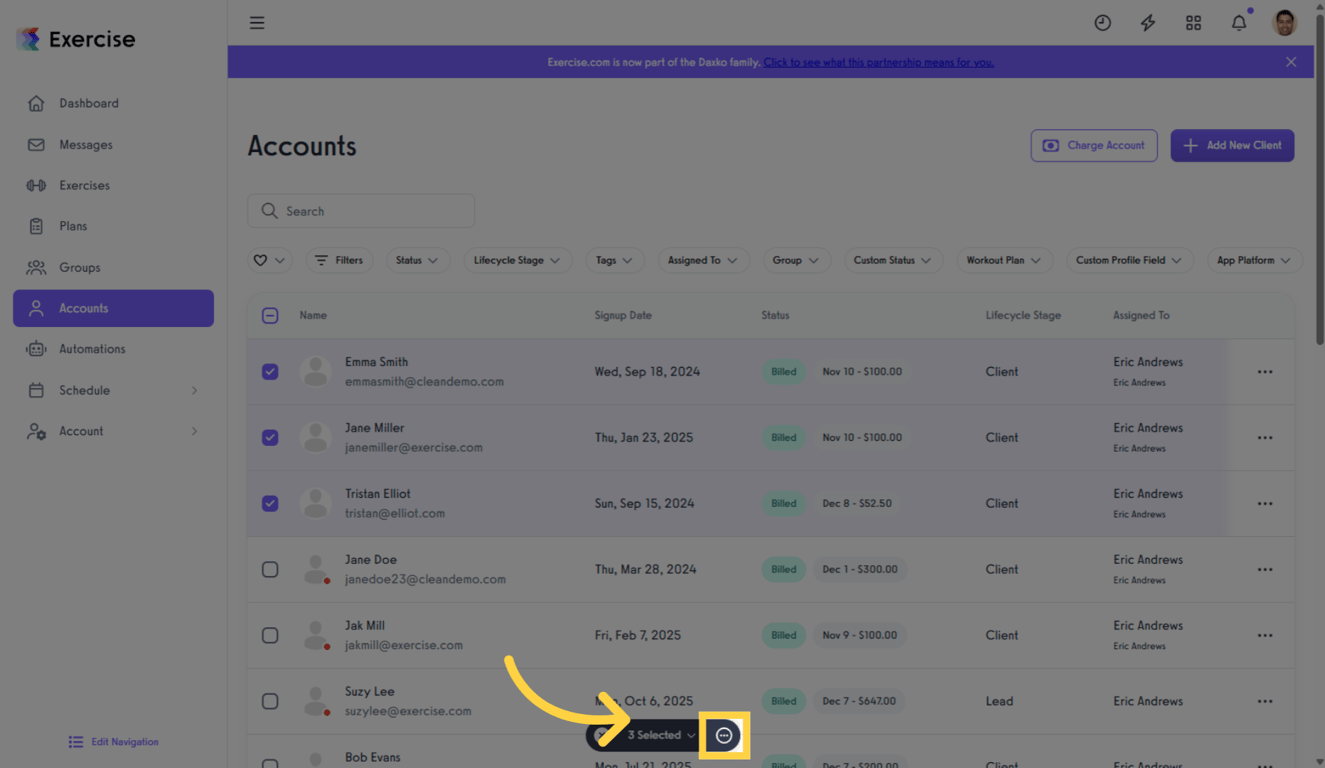Click the Daxko partnership banner link

tap(879, 61)
